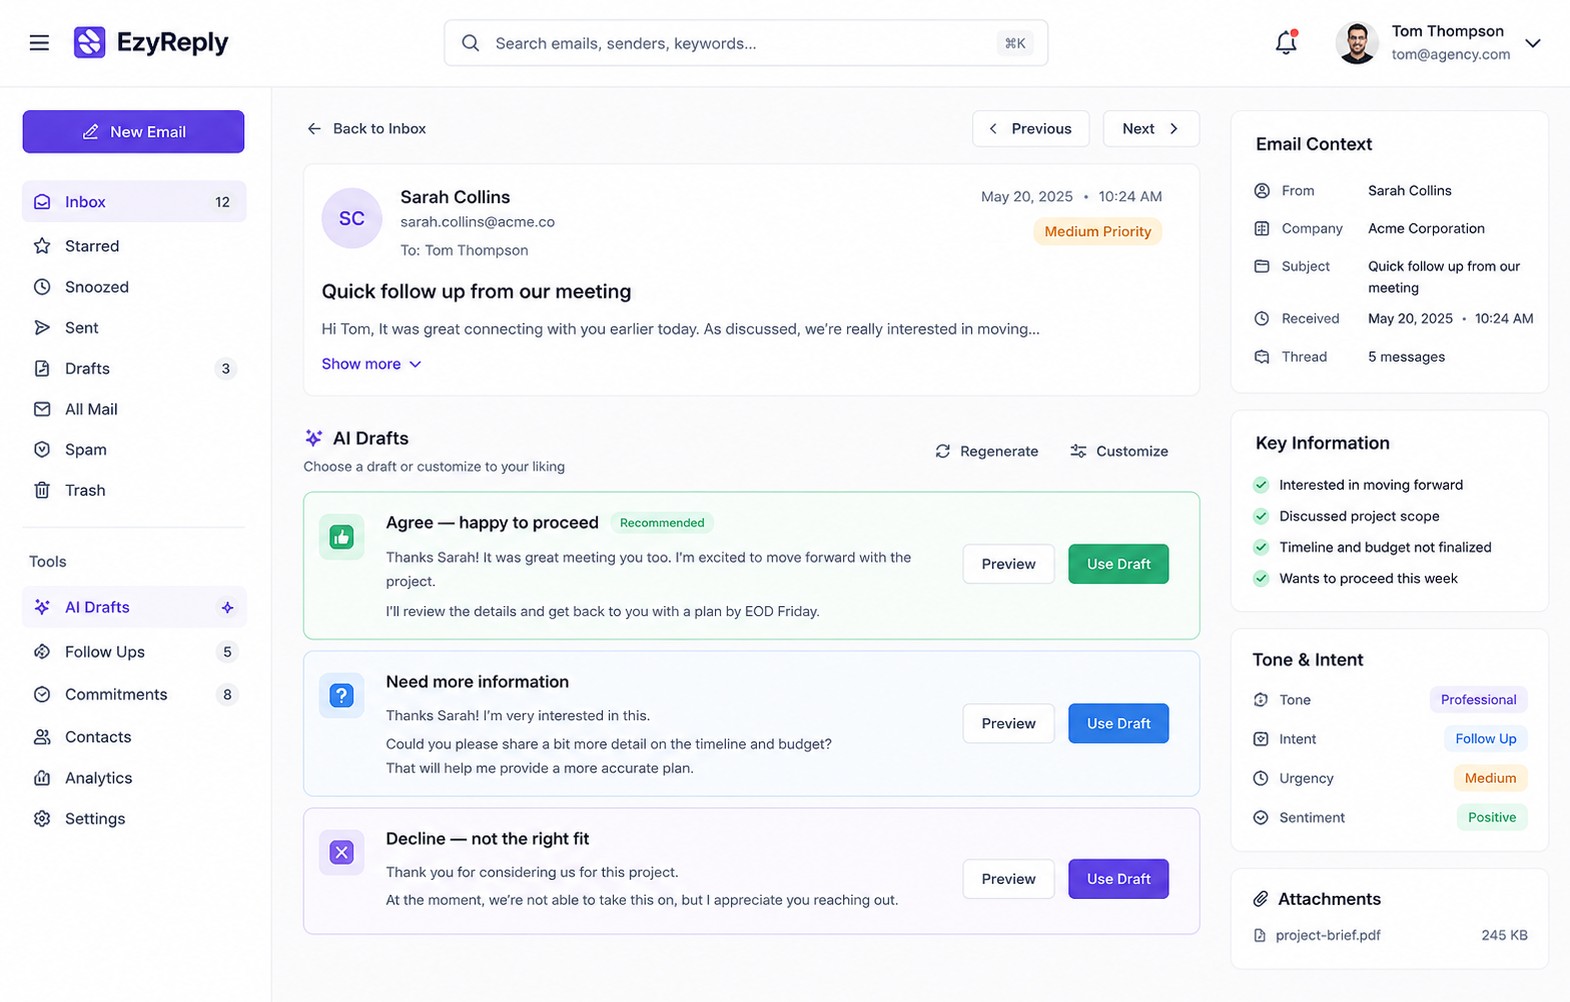Click the 'Discussed project scope' checkmark
This screenshot has height=1002, width=1570.
pos(1261,516)
